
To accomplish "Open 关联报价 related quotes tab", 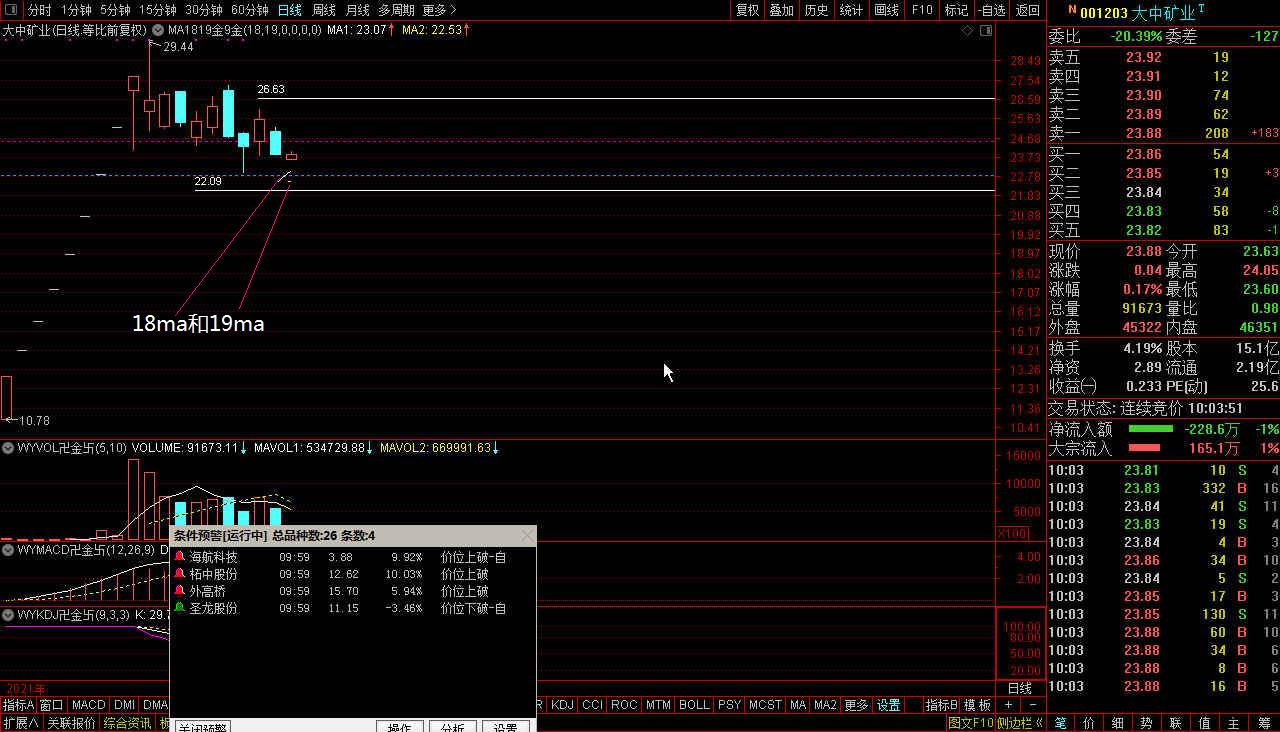I will (x=72, y=723).
